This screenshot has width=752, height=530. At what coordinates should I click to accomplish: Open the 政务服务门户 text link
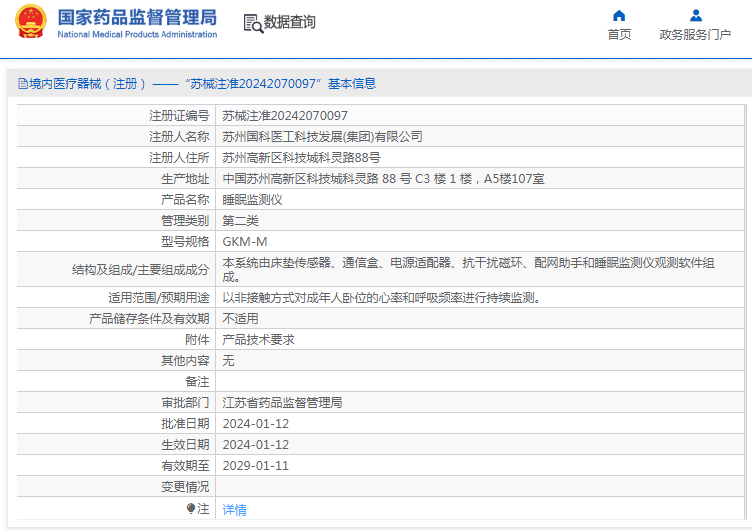(x=695, y=34)
